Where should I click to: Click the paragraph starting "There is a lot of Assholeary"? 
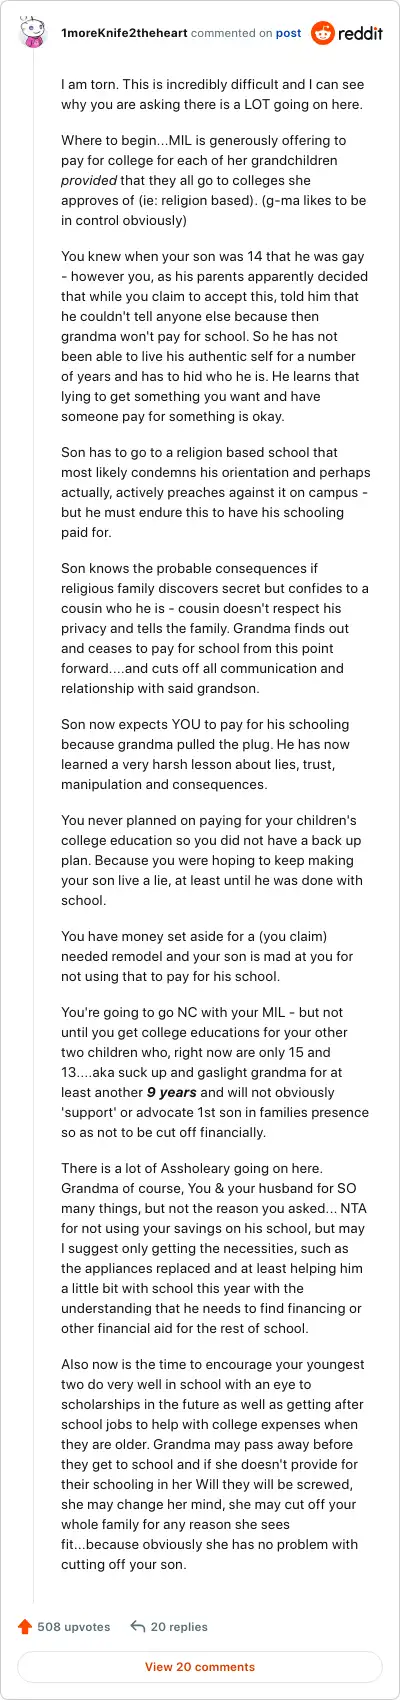coord(213,1248)
